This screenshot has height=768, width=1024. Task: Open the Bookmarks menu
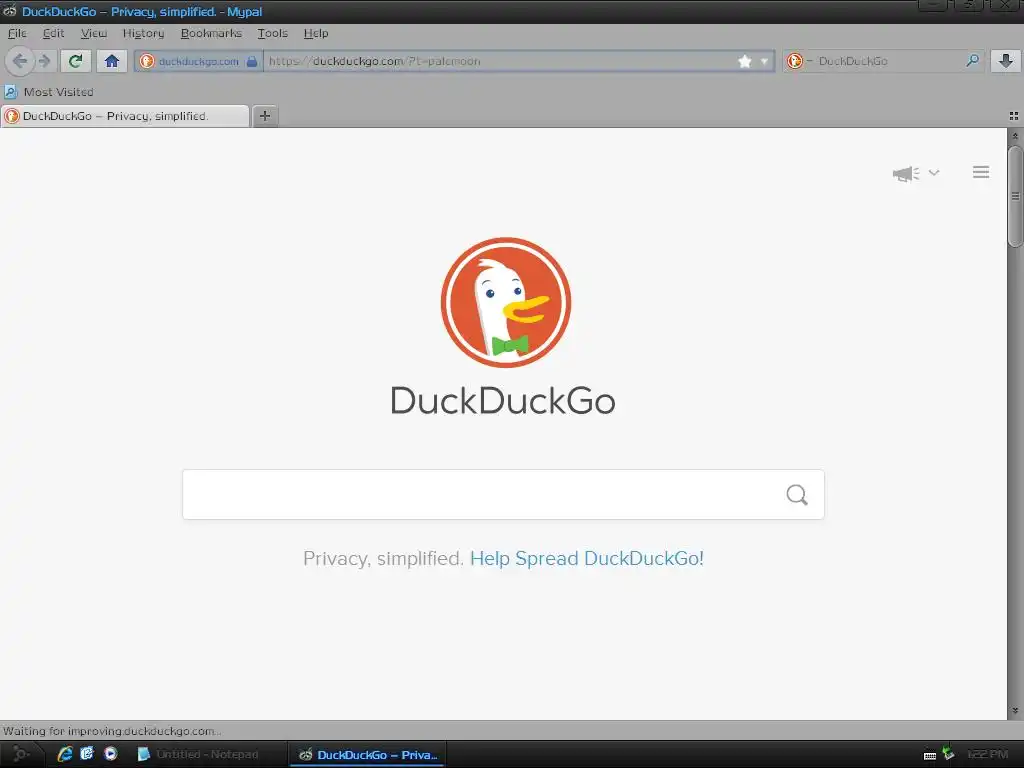coord(211,33)
